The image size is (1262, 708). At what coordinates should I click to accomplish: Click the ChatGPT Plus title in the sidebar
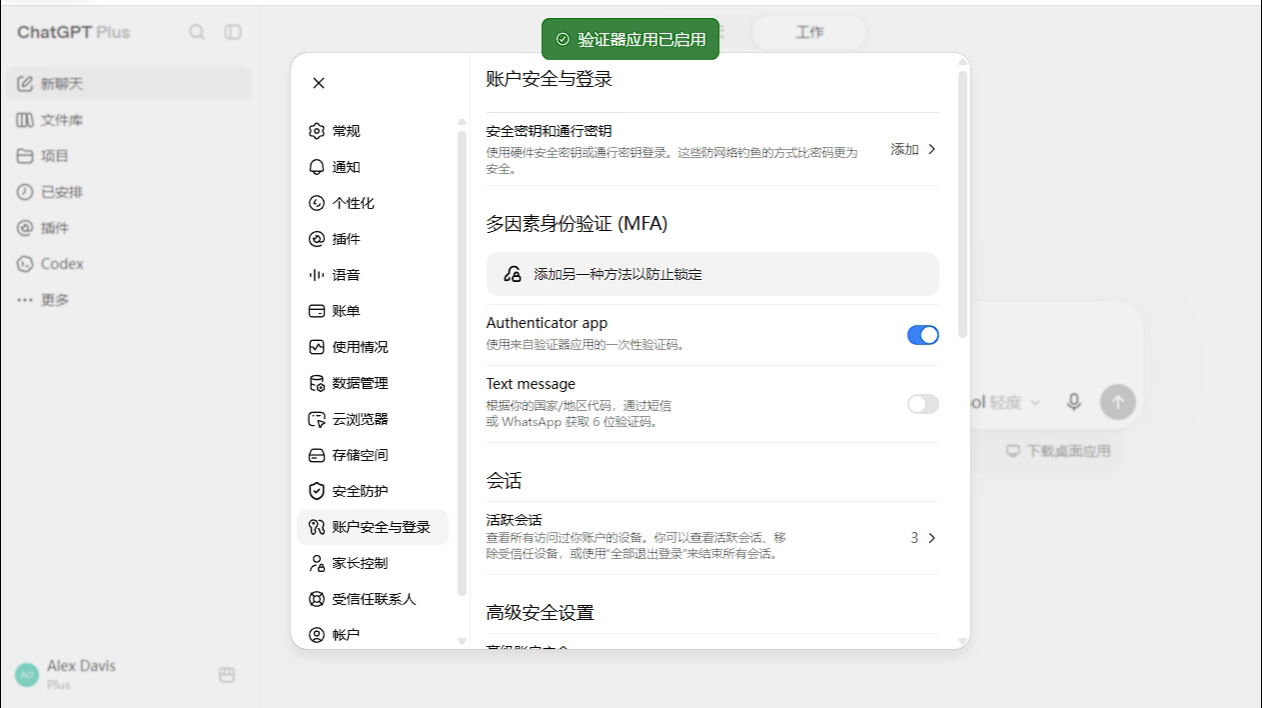tap(74, 32)
